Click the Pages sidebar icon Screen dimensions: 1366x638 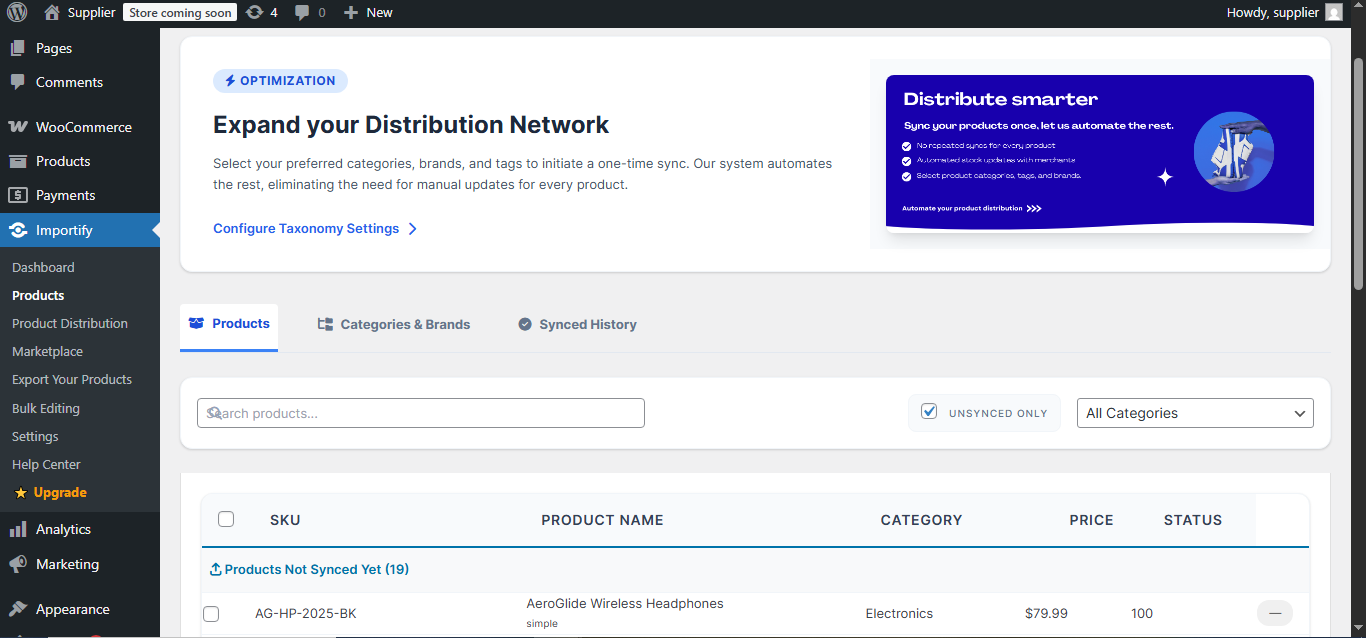click(x=18, y=48)
